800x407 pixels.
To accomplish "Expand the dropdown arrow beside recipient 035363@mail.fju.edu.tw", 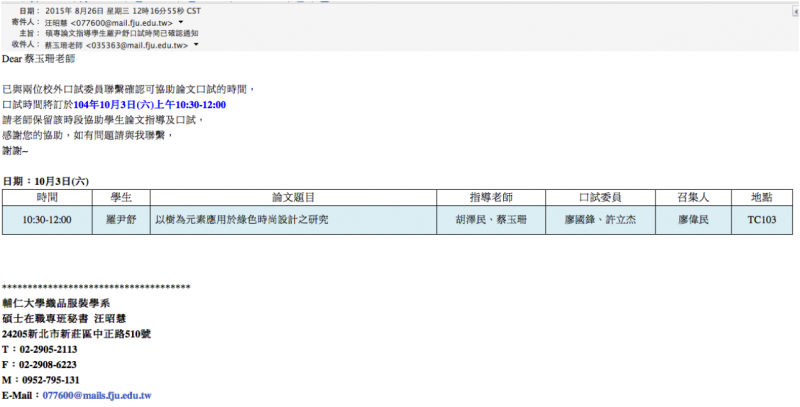I will pyautogui.click(x=195, y=45).
